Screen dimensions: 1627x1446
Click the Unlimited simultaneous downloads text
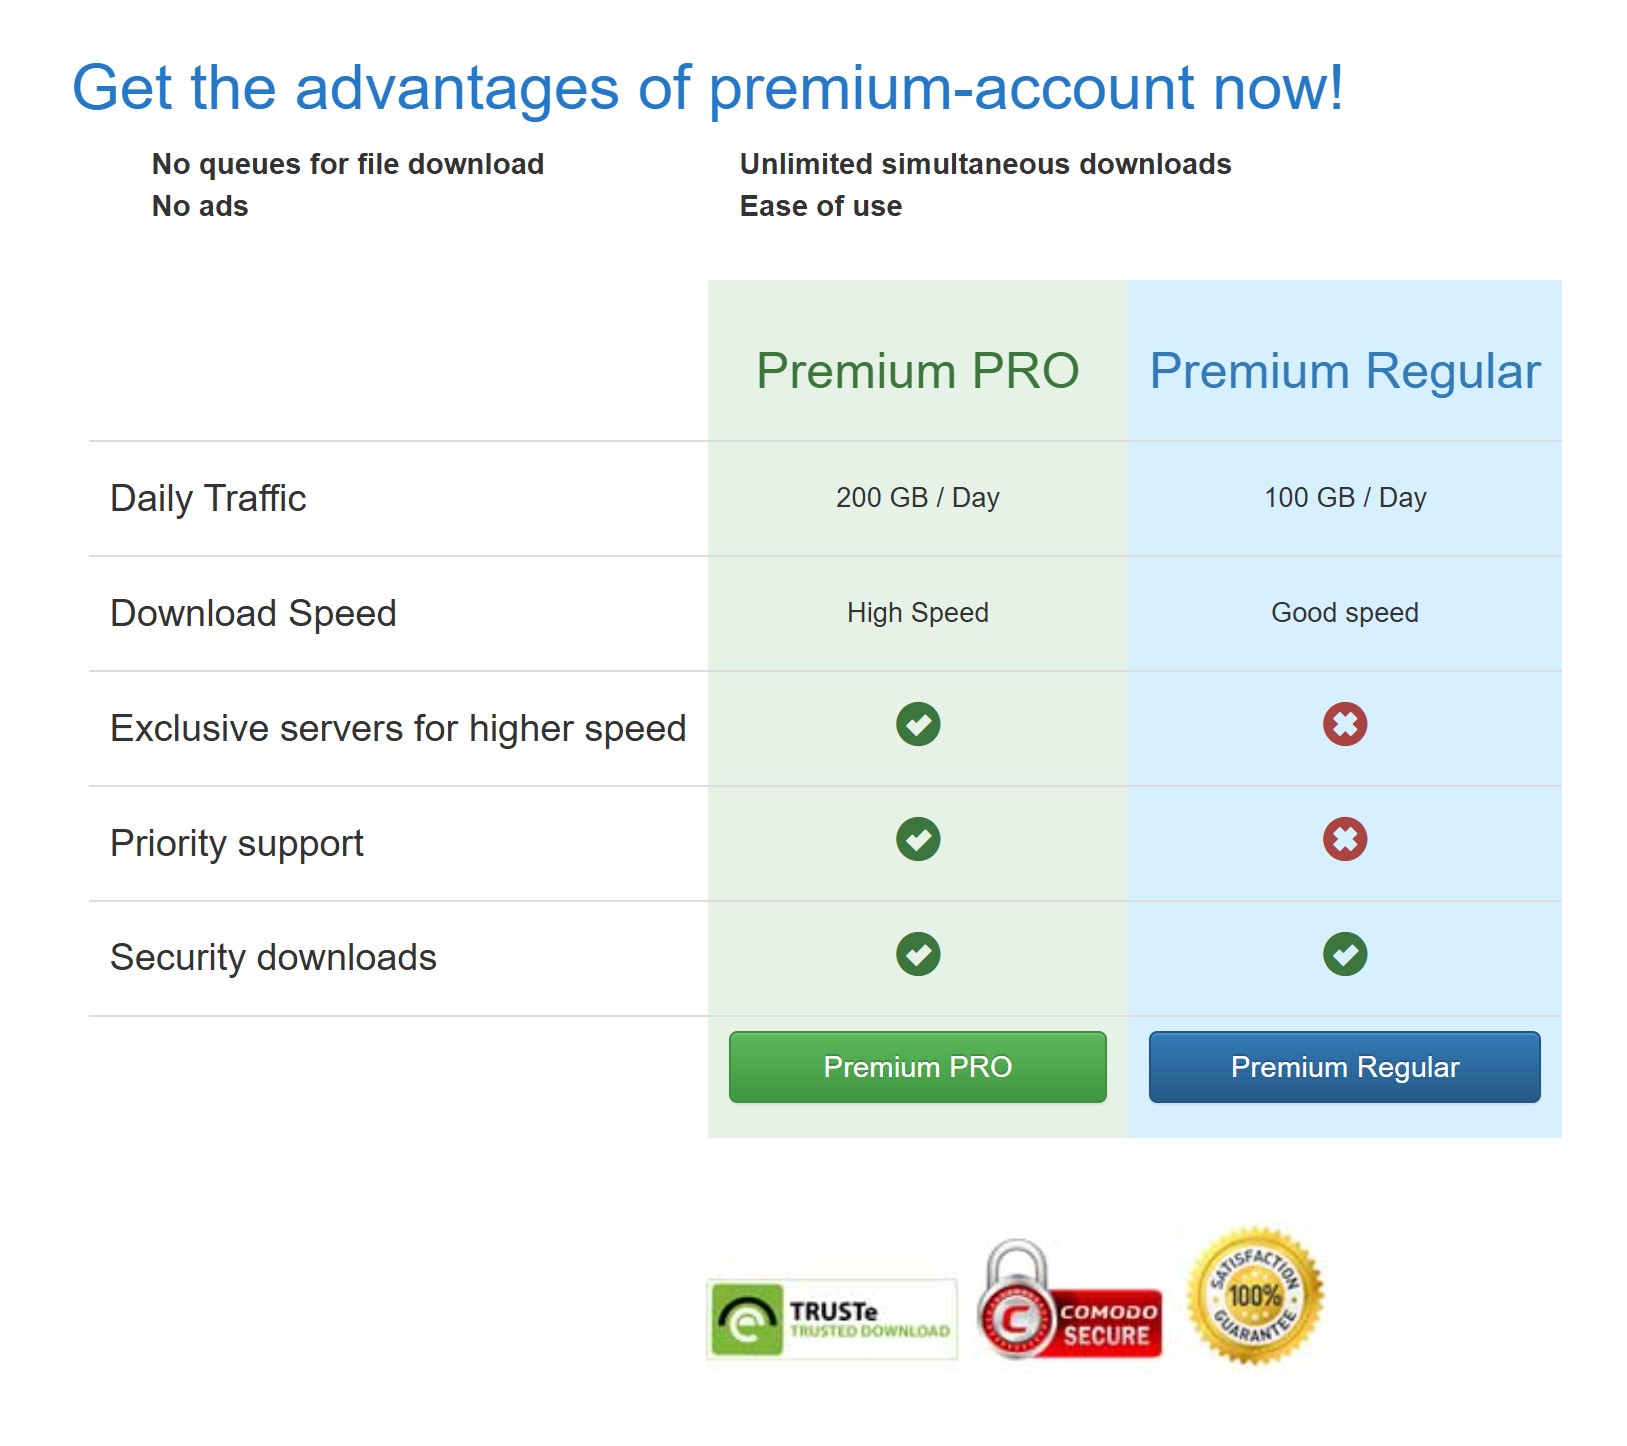(x=985, y=164)
